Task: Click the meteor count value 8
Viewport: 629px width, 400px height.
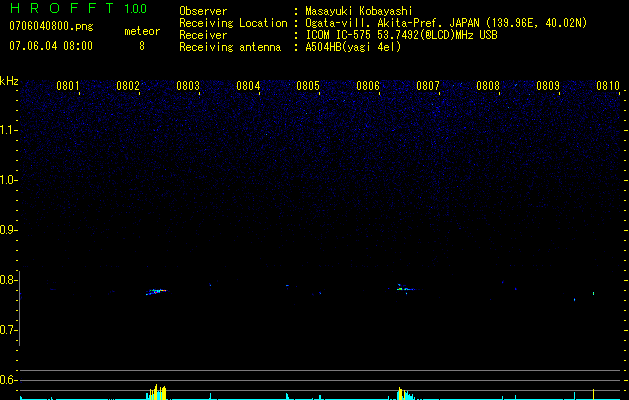Action: tap(142, 46)
